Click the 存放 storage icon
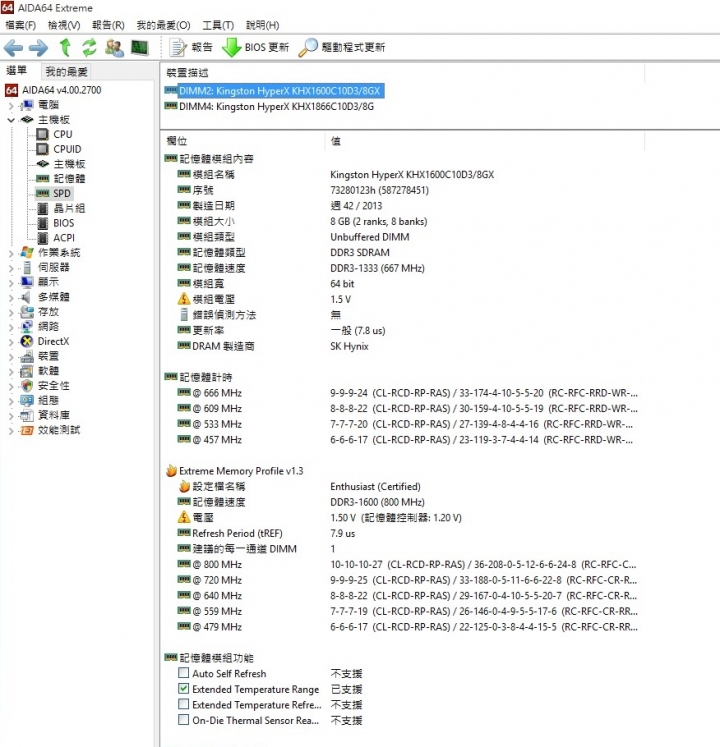This screenshot has height=747, width=720. tap(27, 312)
